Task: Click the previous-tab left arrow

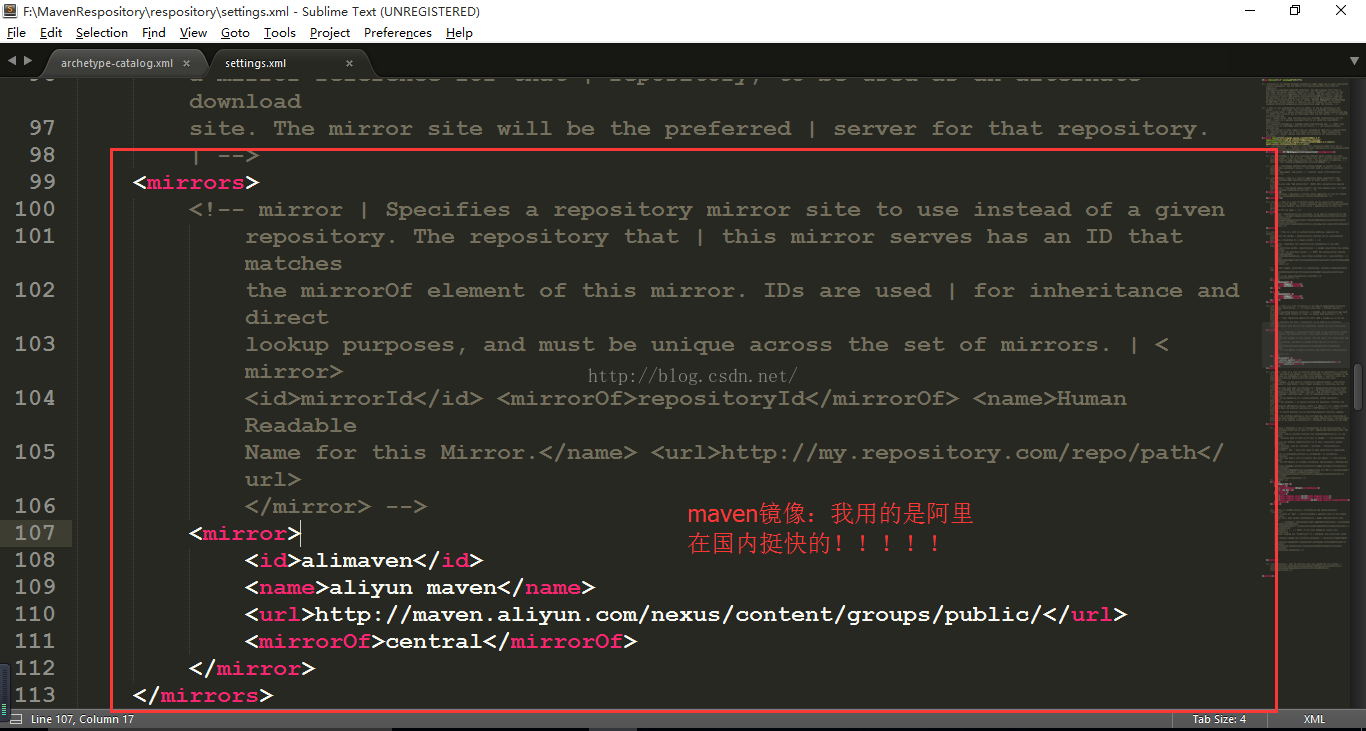Action: [12, 61]
